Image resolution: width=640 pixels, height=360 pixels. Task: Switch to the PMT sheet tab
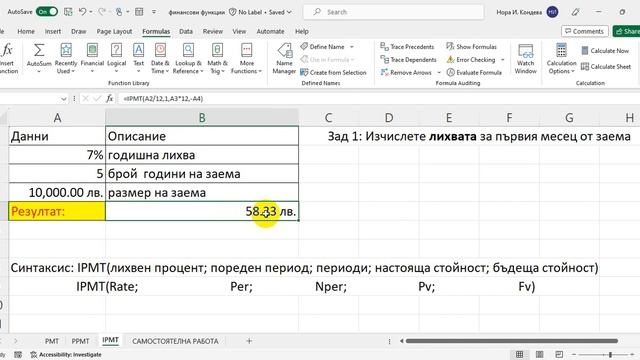tap(52, 341)
